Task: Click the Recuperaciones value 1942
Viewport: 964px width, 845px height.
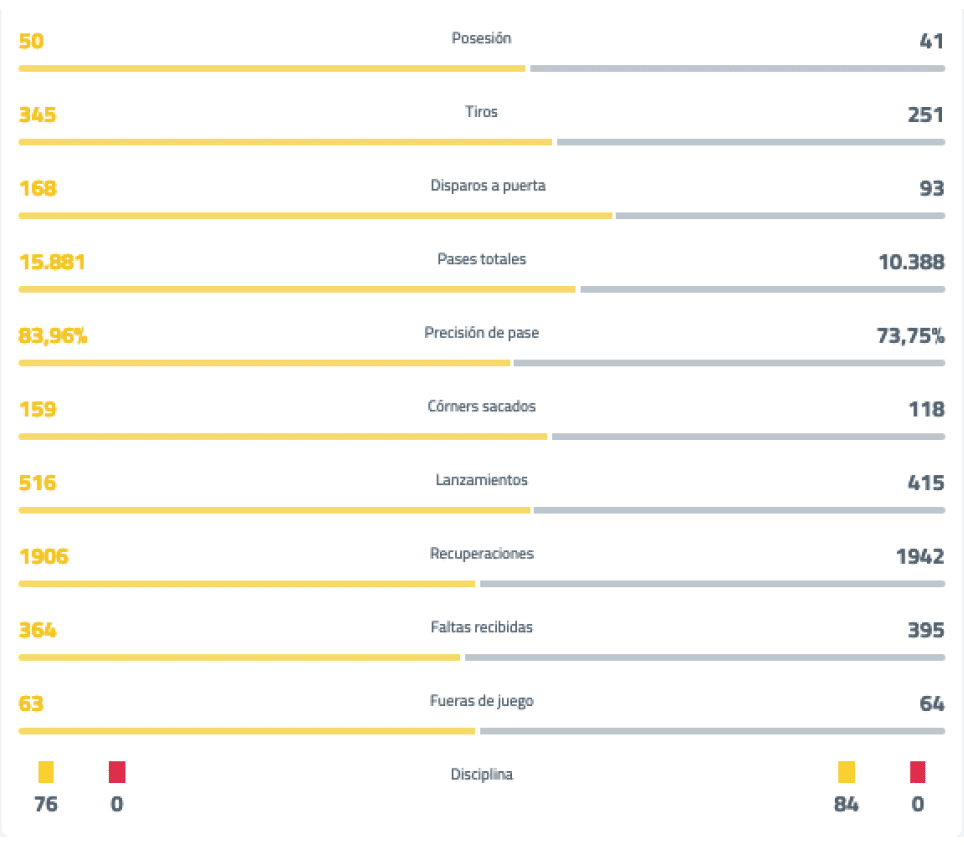Action: point(920,557)
